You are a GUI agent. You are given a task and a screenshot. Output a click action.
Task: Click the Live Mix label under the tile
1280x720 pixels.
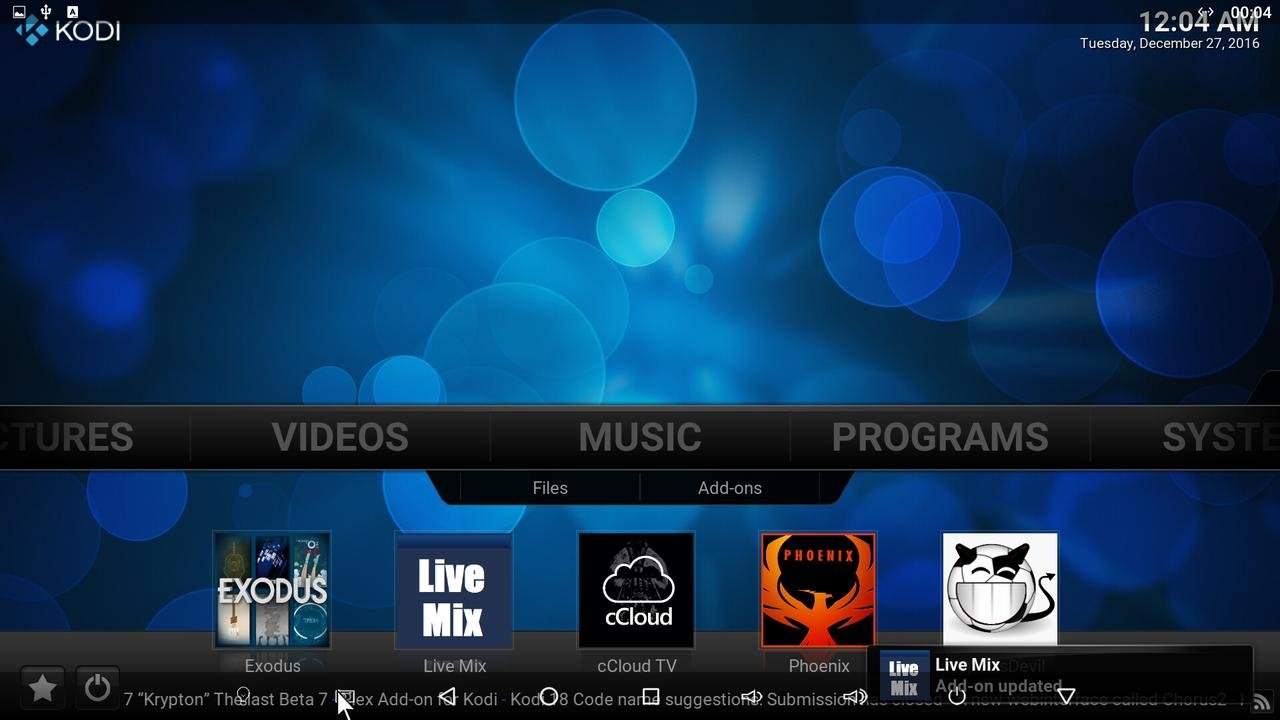pos(454,666)
